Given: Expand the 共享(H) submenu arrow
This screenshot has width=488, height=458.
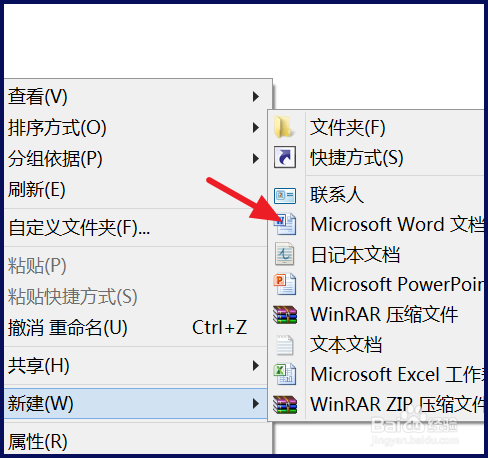Looking at the screenshot, I should point(256,366).
